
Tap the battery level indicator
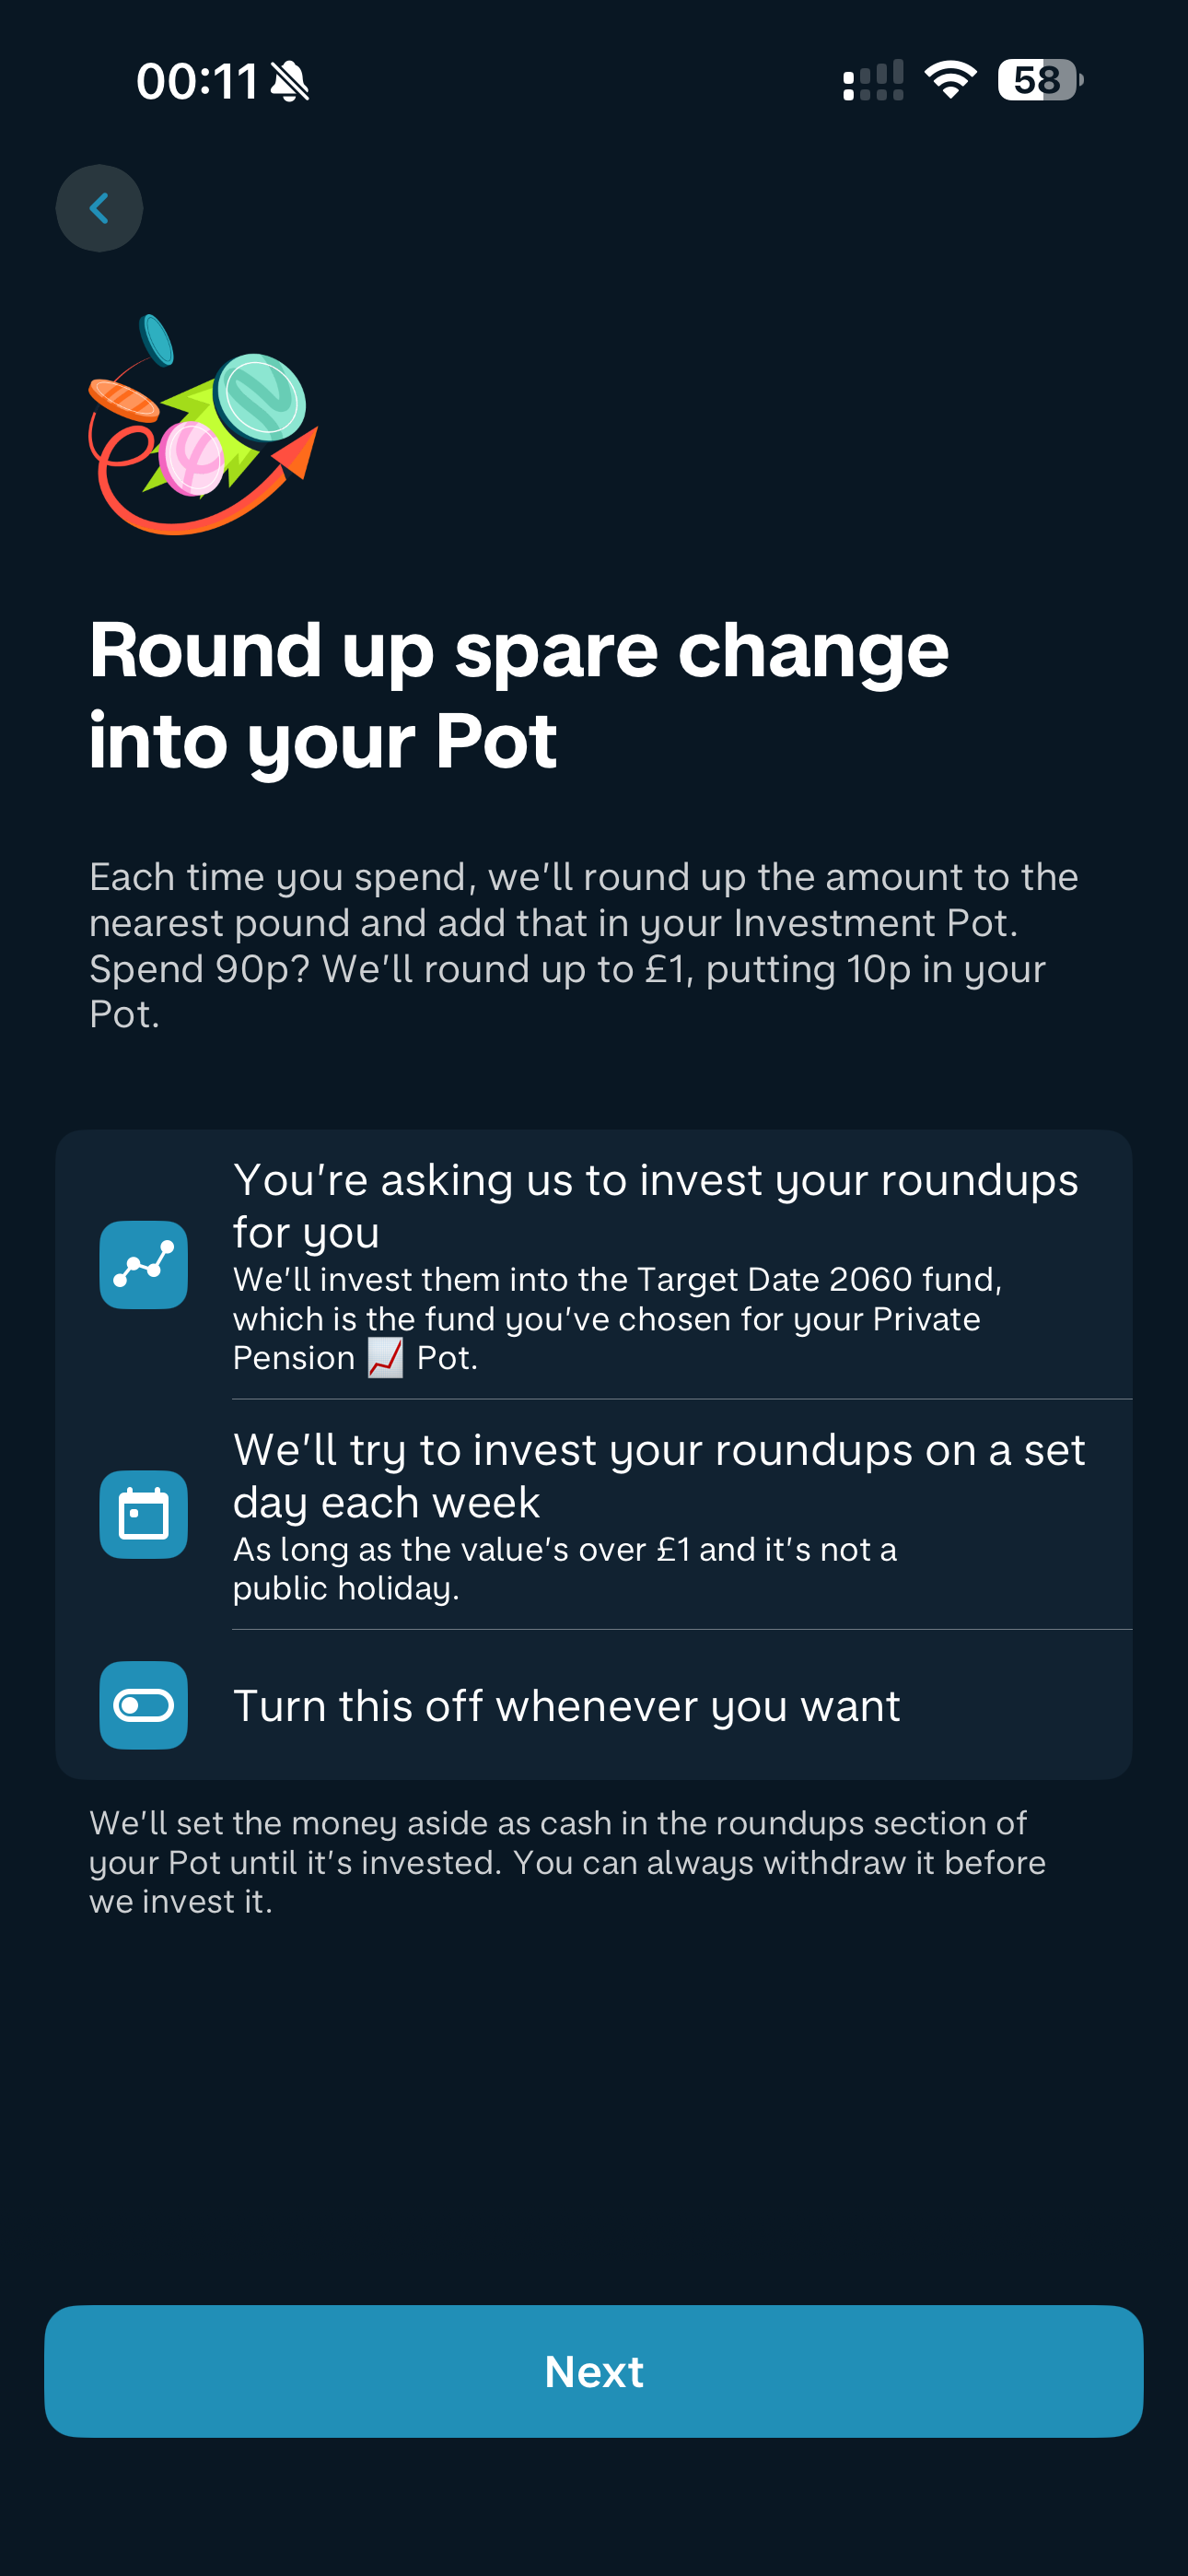tap(1039, 80)
